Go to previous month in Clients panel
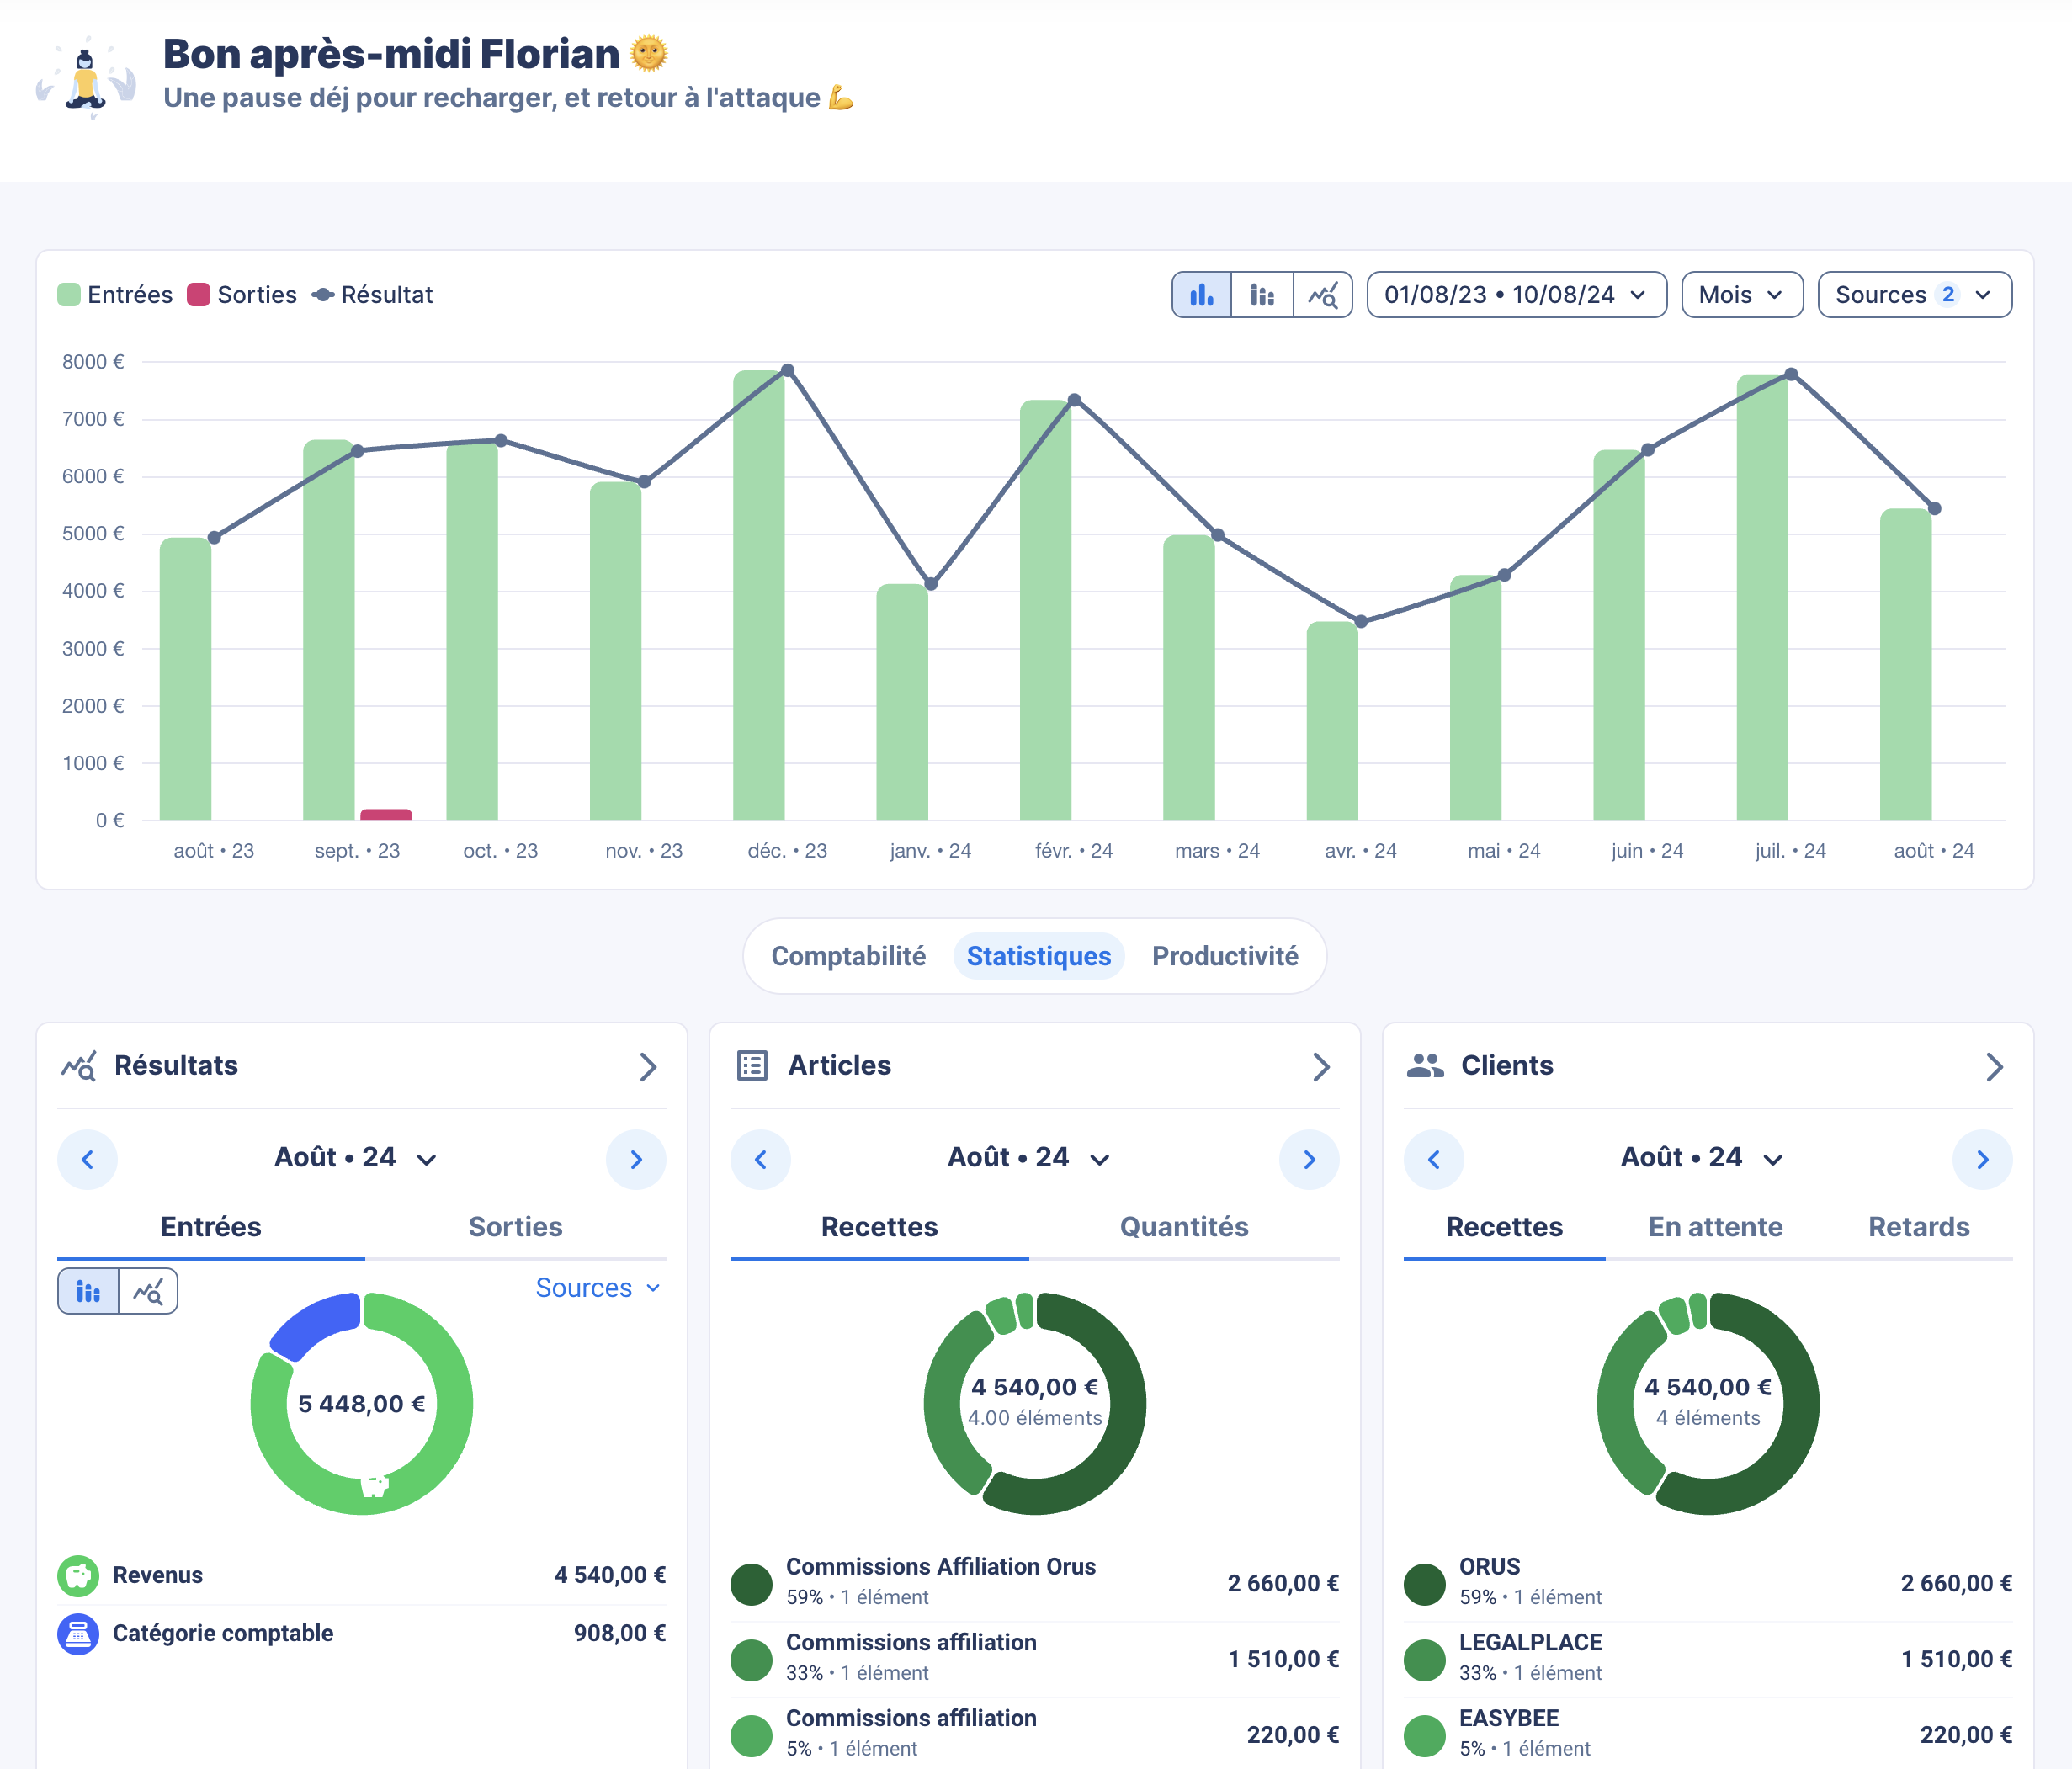 1433,1159
